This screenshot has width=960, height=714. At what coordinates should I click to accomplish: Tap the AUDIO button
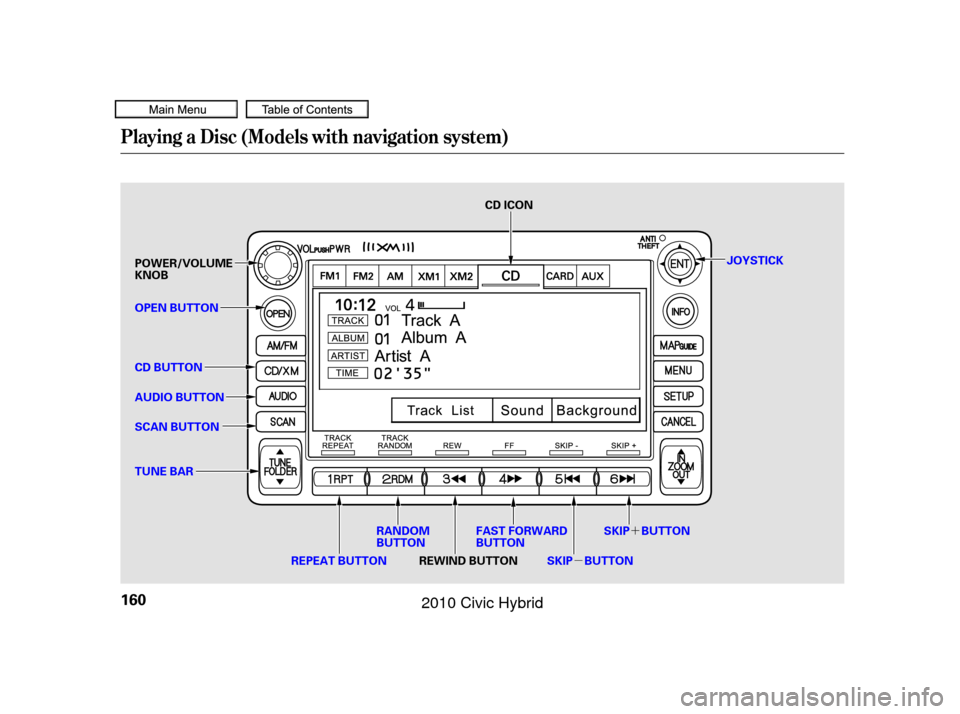[x=281, y=397]
